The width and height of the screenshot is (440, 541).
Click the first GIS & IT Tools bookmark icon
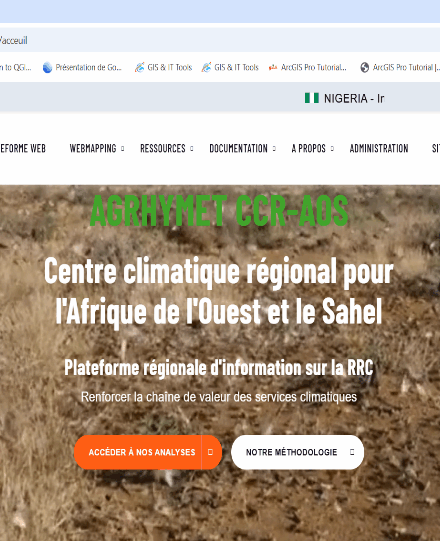139,67
